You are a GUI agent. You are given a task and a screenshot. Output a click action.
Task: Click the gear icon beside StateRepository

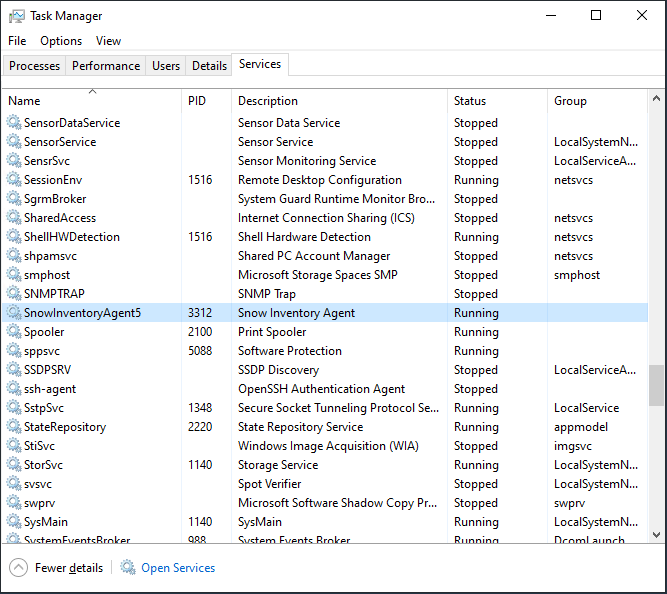point(14,427)
